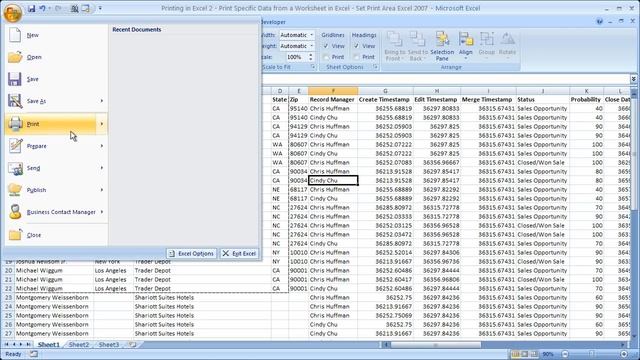Select column H header
Image resolution: width=640 pixels, height=360 pixels.
(437, 91)
